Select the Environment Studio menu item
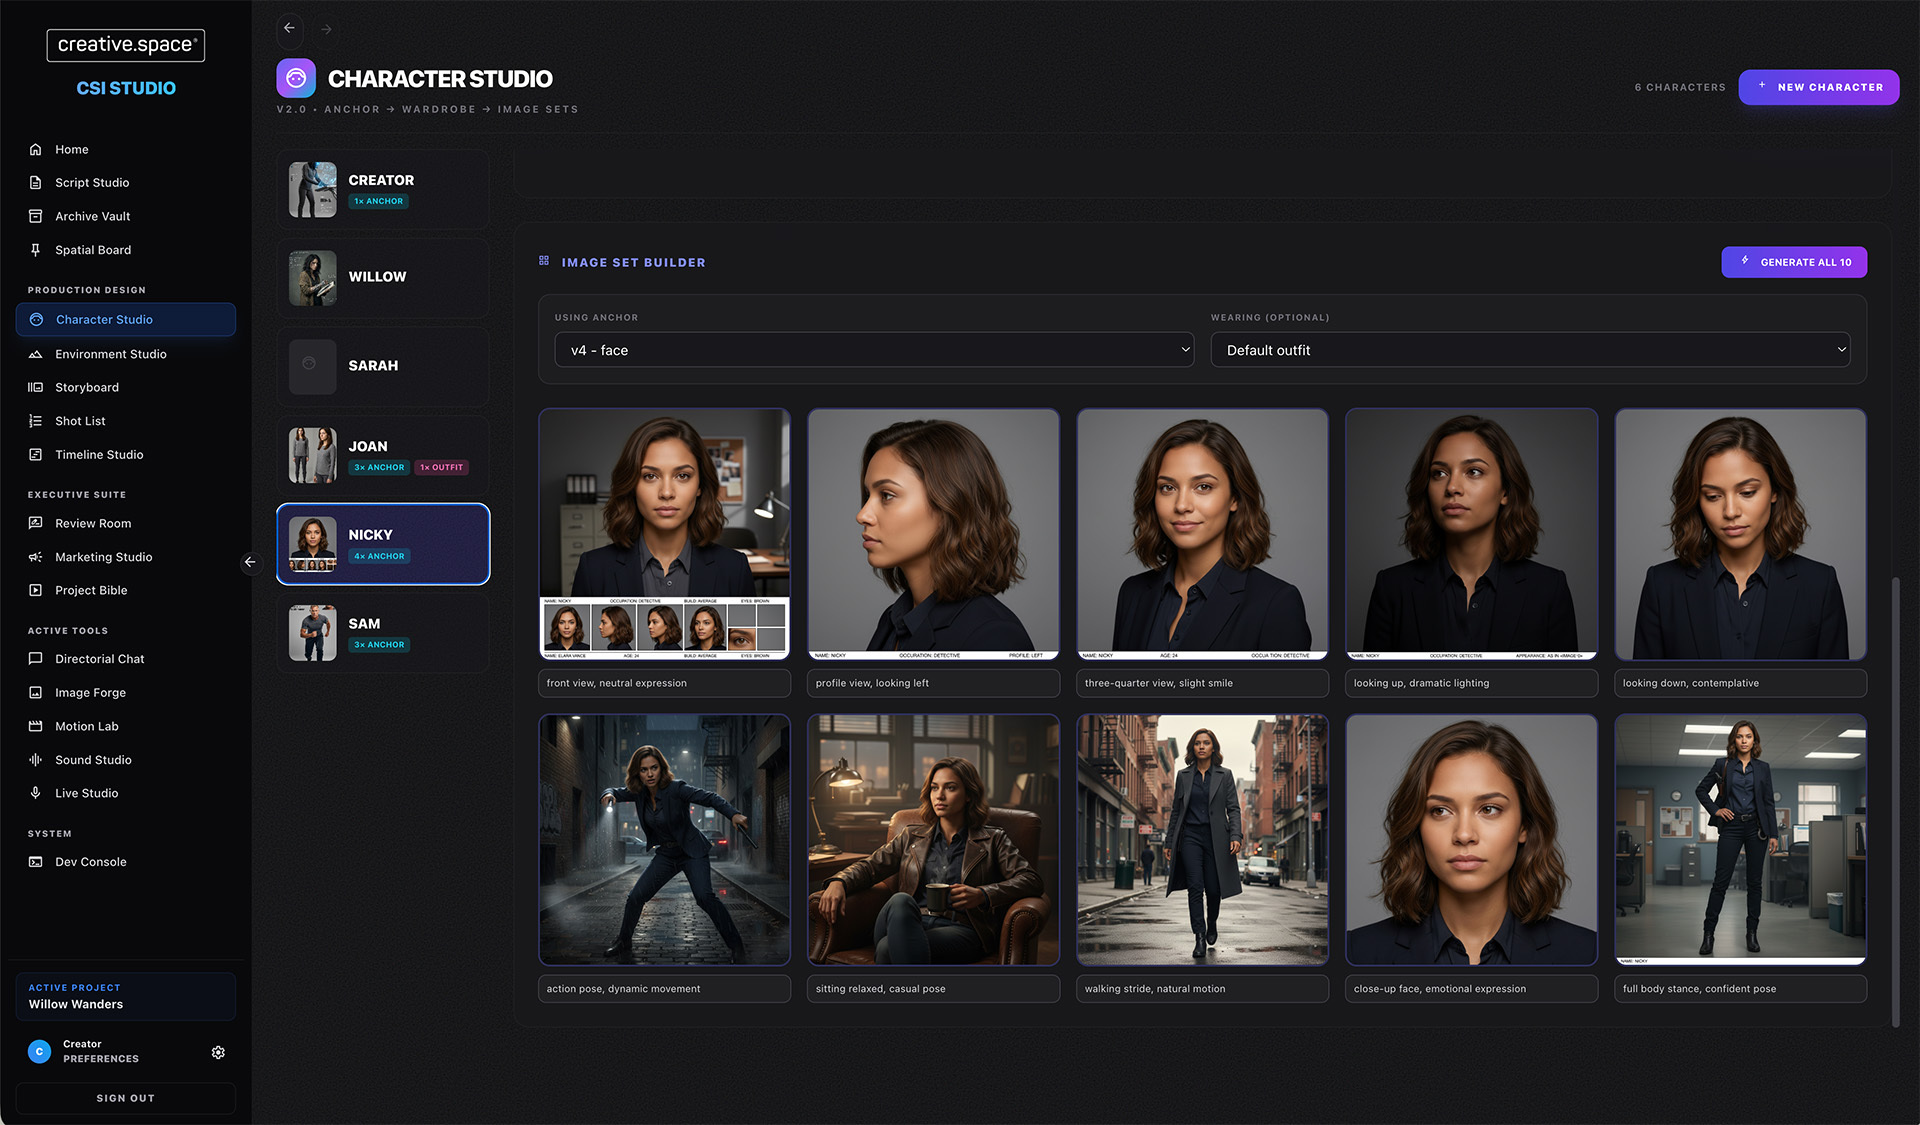 [110, 354]
